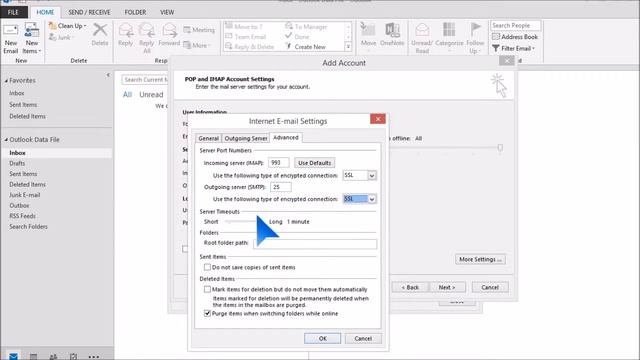Open Mail view in navigation bar
640x360 pixels.
[13, 356]
